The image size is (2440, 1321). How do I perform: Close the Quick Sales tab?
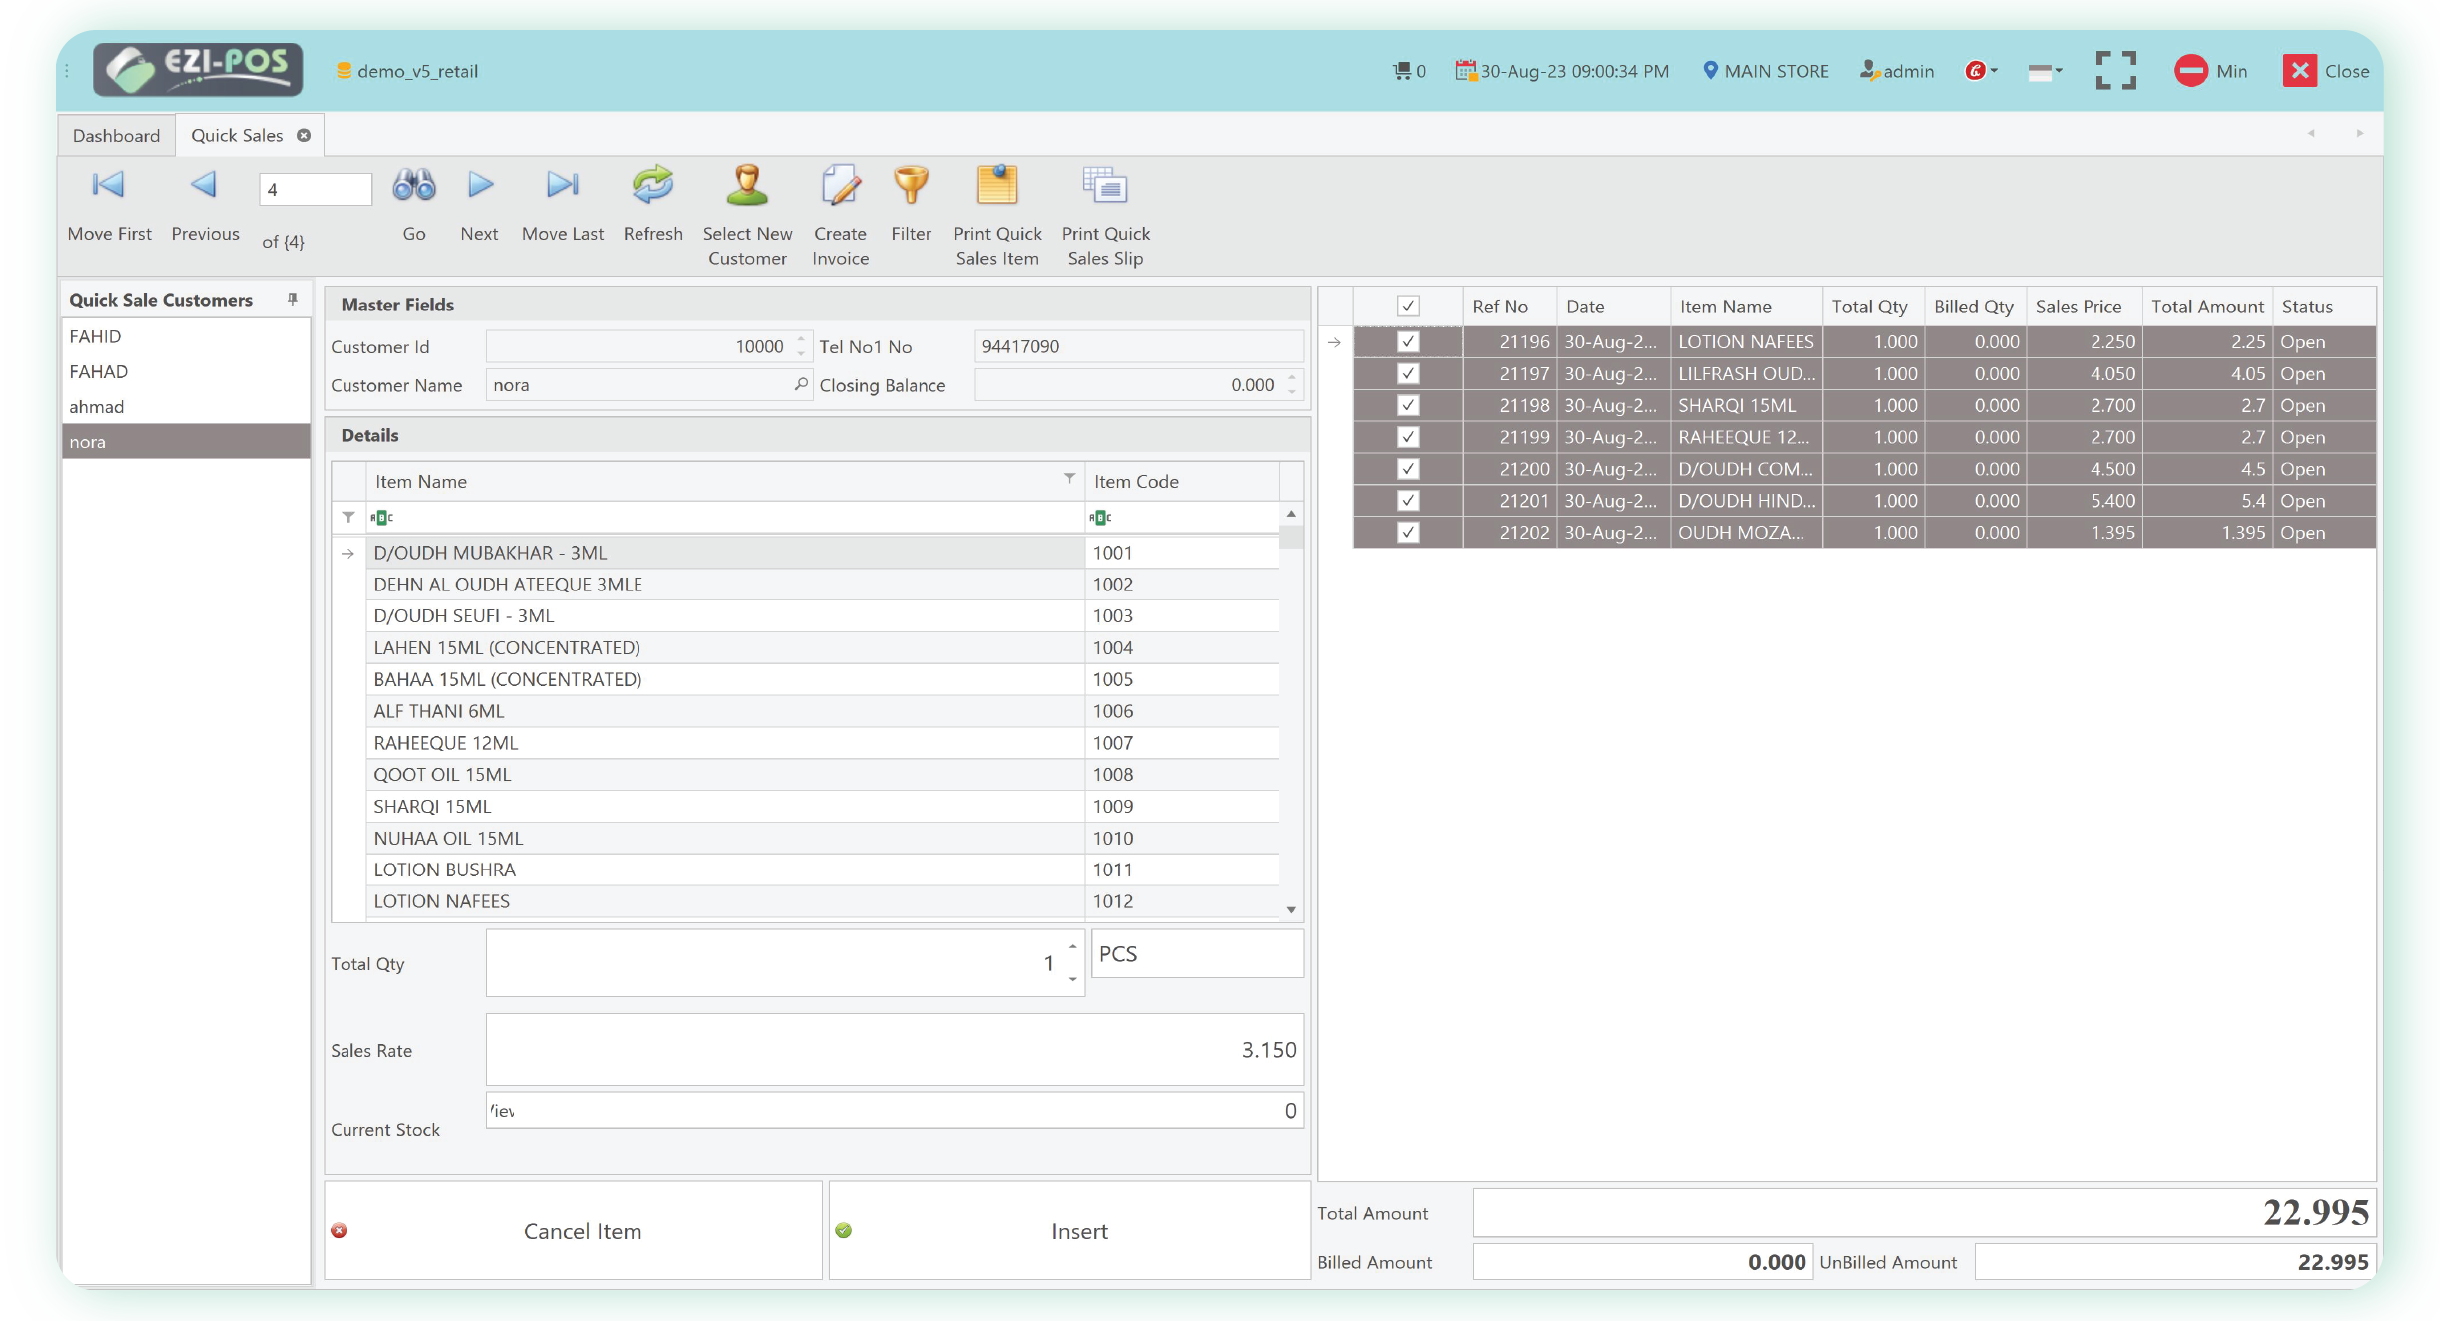coord(304,136)
